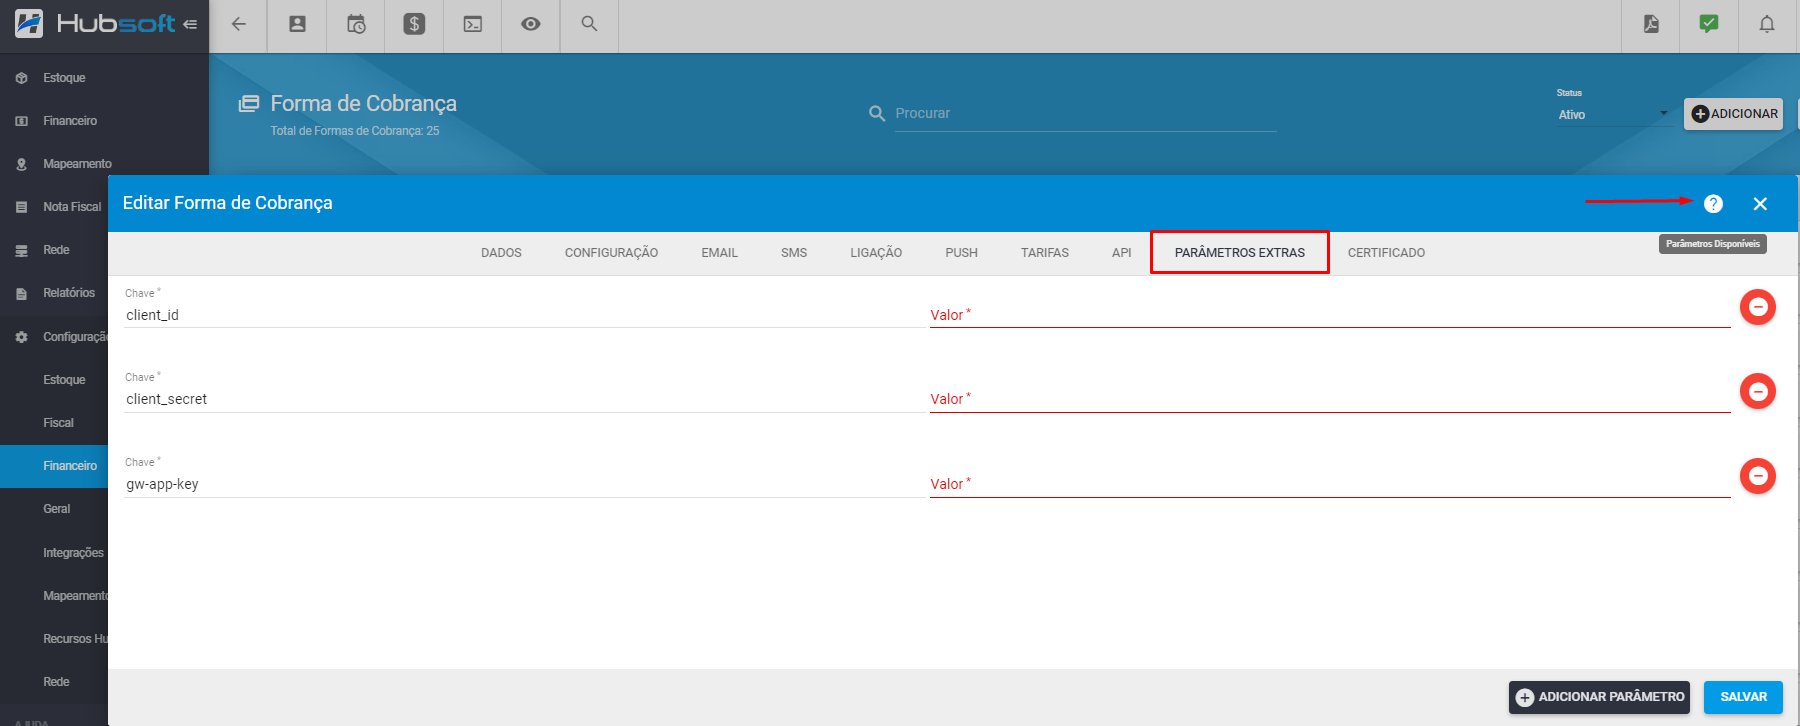Open the client profile toolbar icon

297,24
